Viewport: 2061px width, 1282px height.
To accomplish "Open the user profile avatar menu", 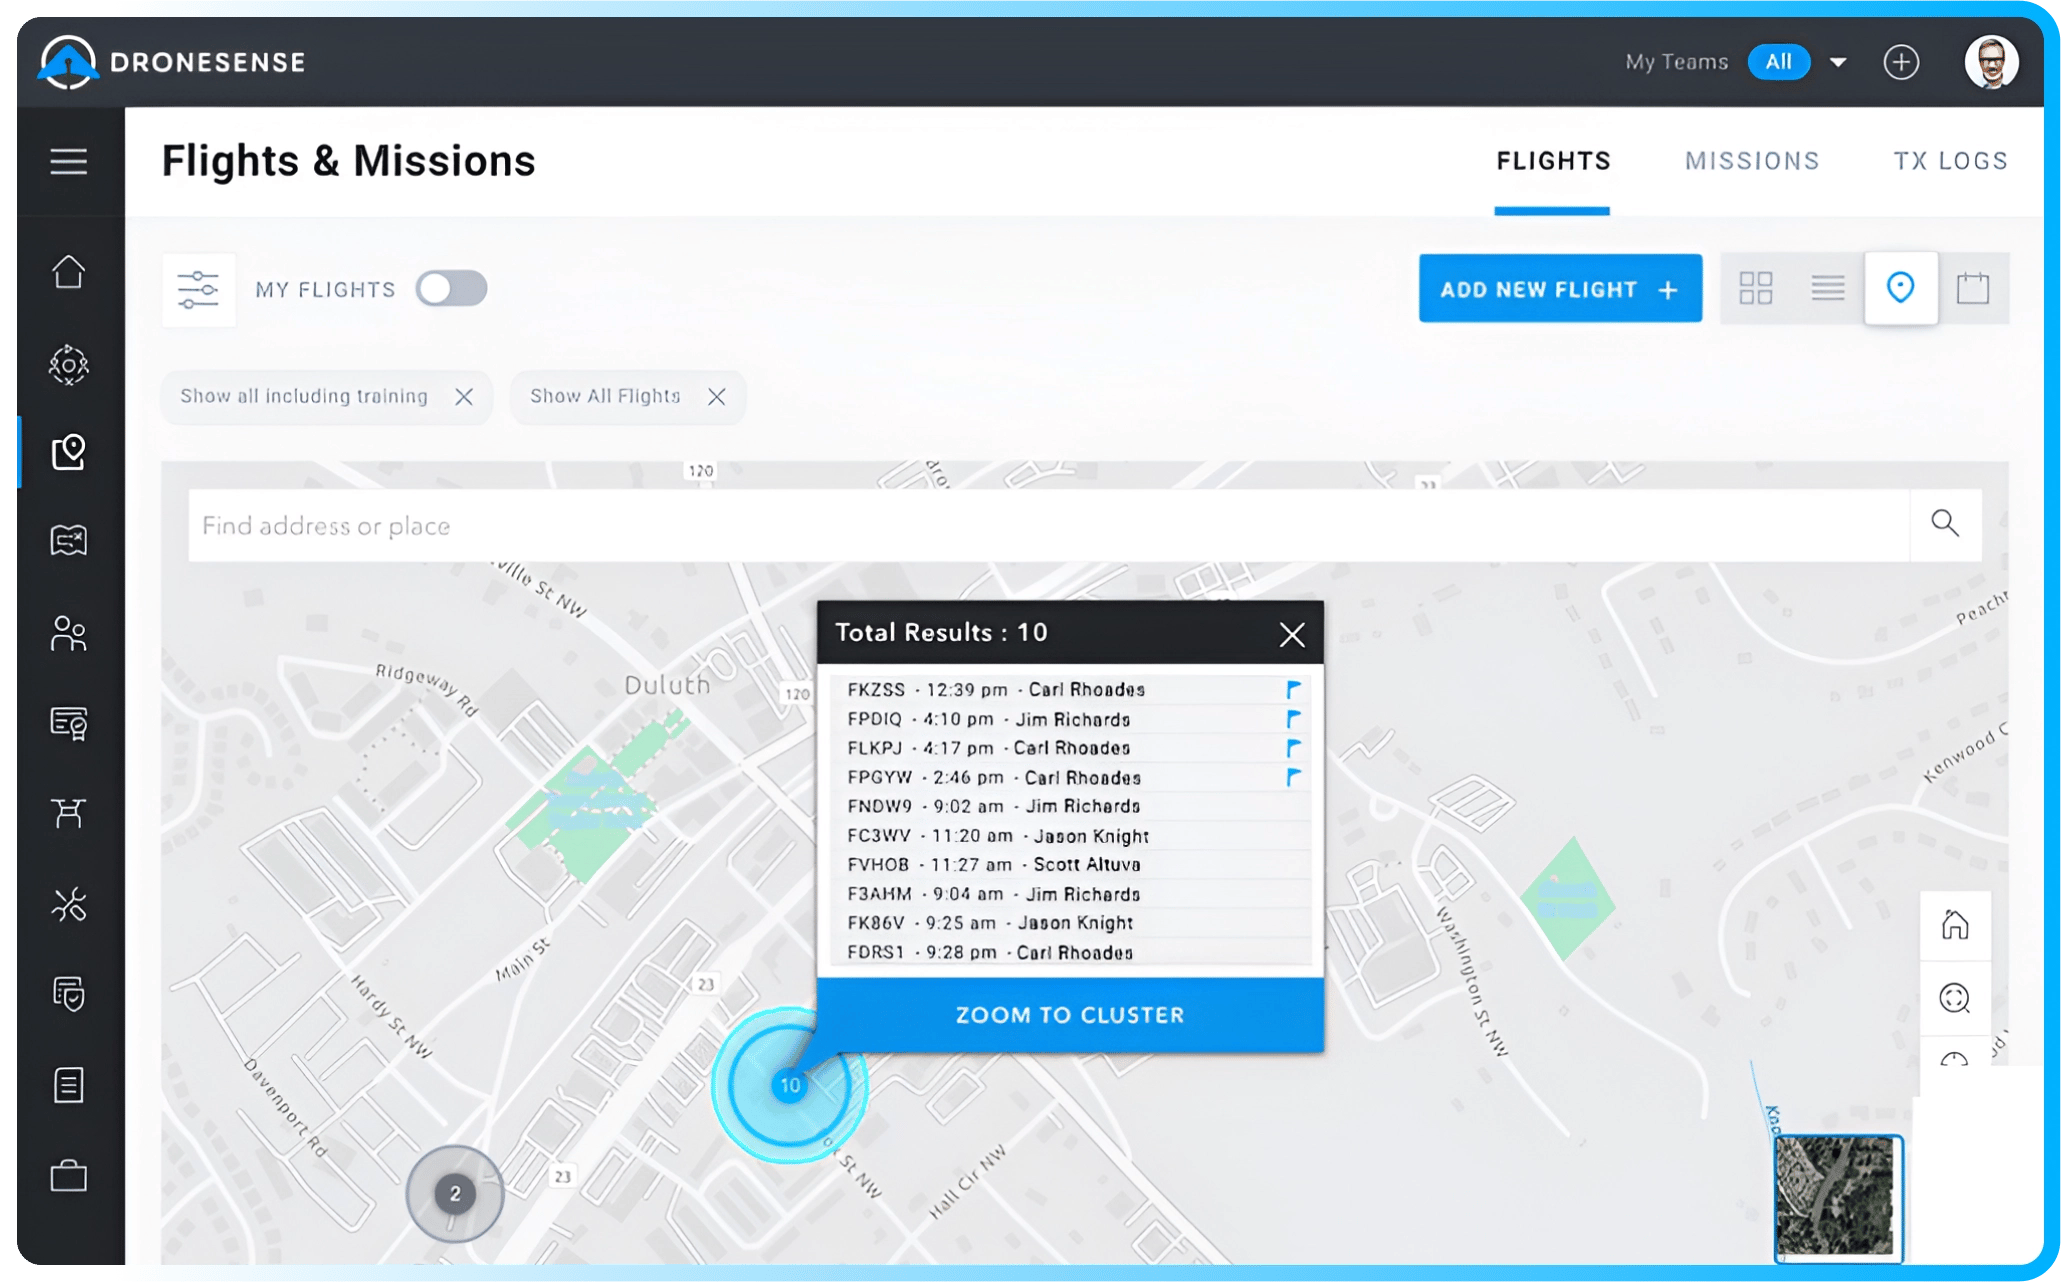I will click(x=1990, y=62).
